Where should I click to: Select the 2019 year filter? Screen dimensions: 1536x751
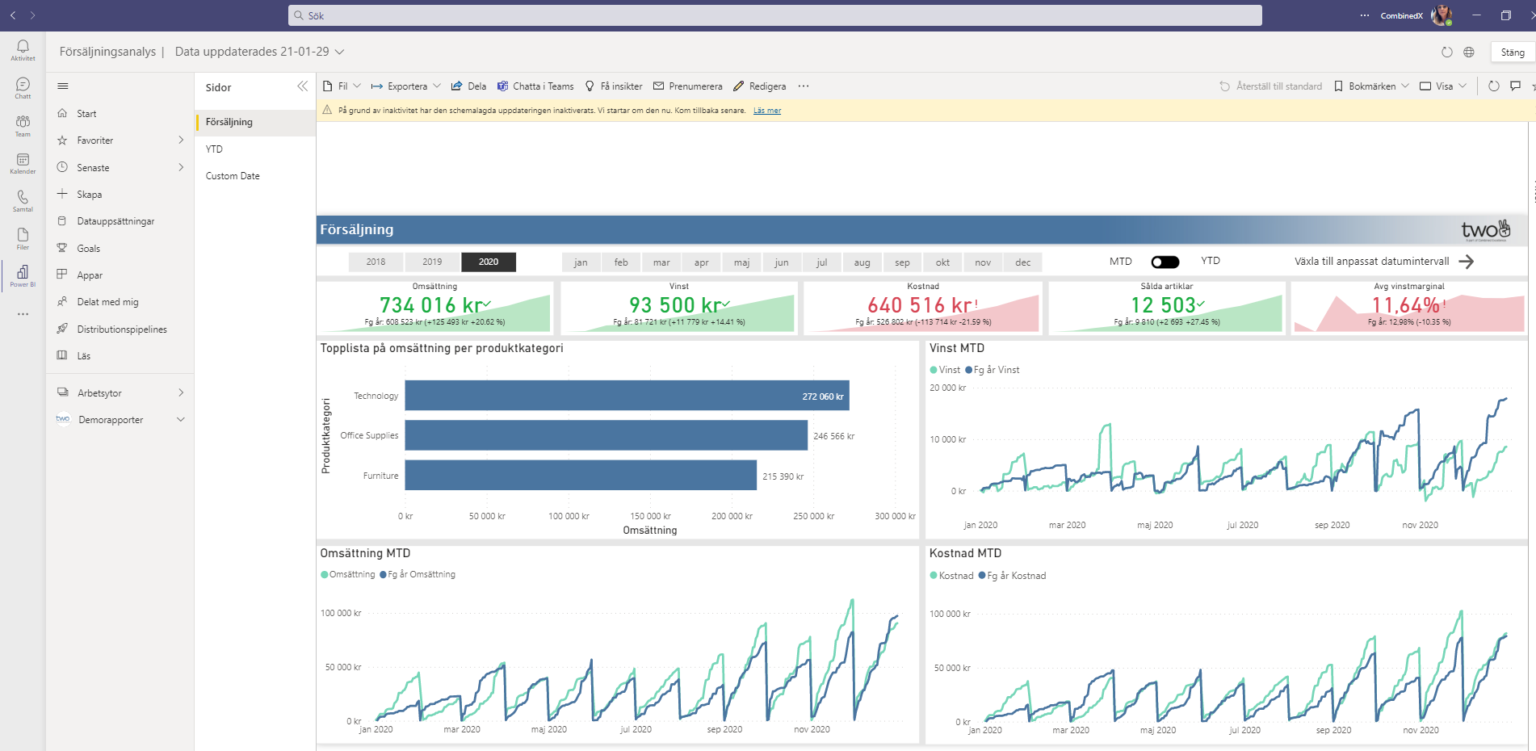(432, 261)
